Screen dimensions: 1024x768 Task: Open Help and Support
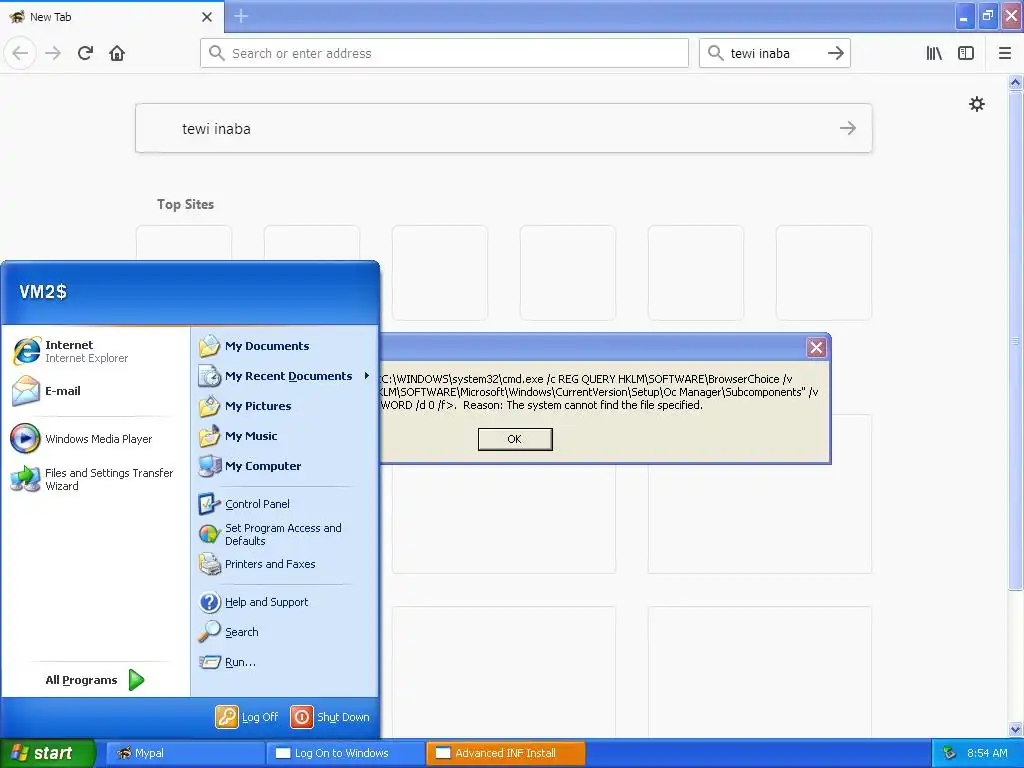click(x=285, y=602)
